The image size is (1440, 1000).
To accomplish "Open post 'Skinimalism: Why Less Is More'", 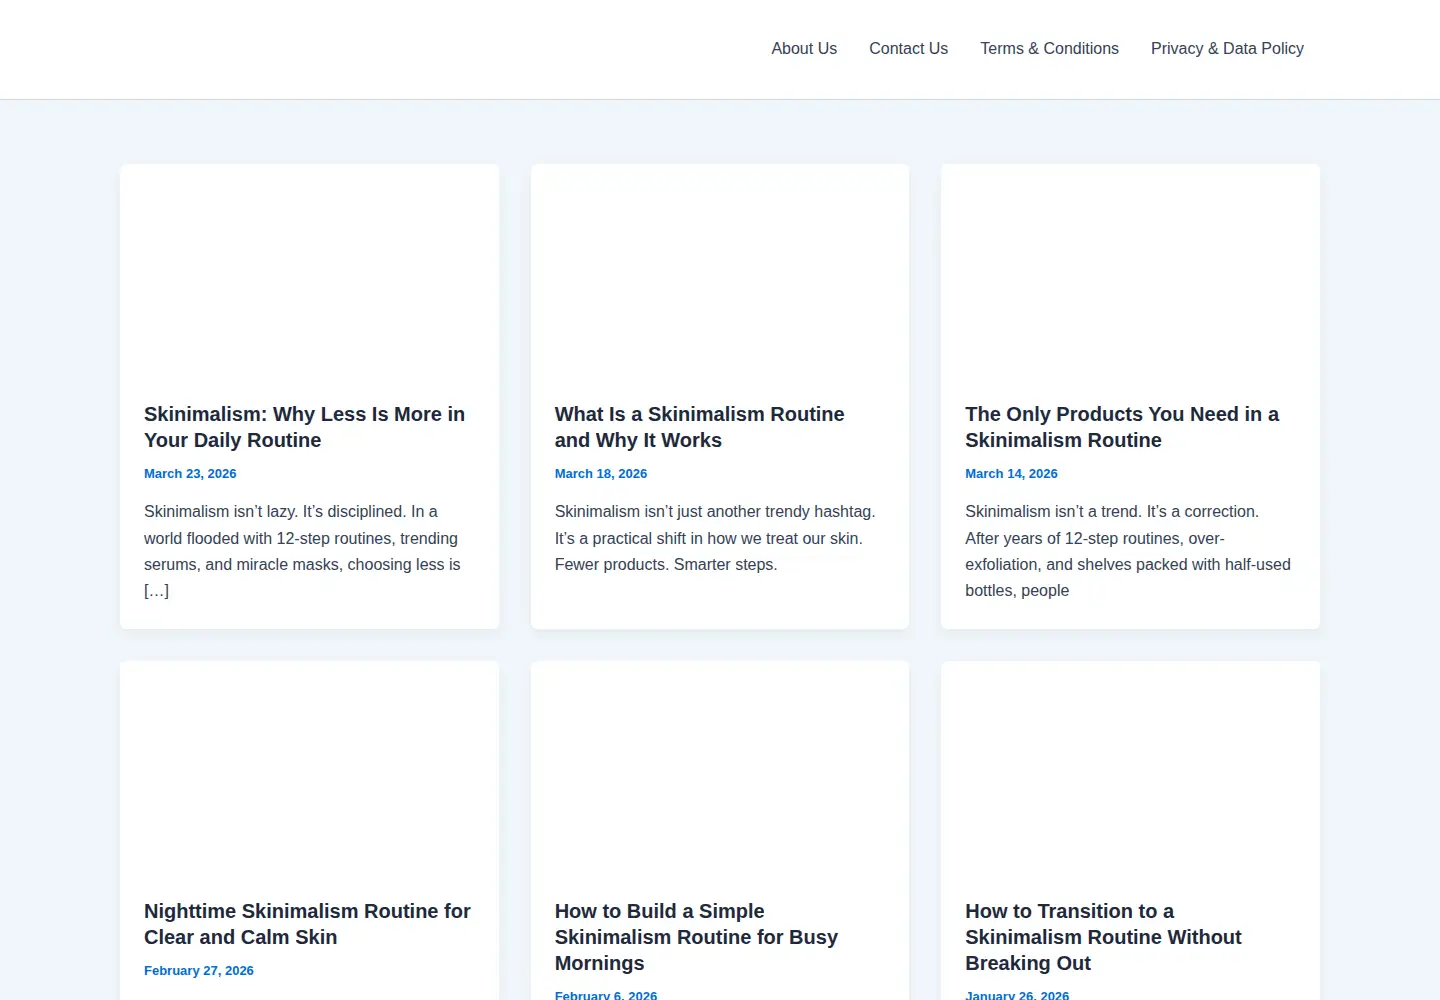I will point(304,427).
